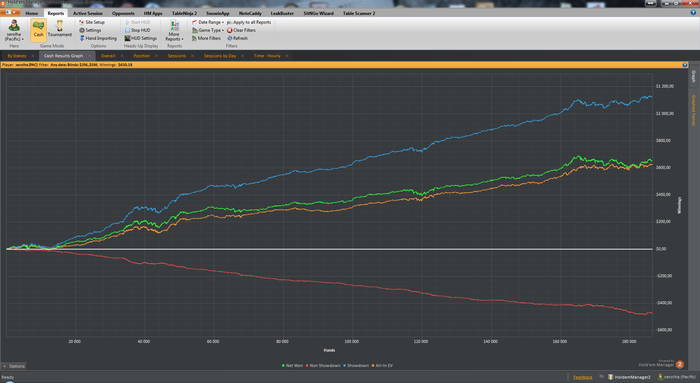The width and height of the screenshot is (700, 383).
Task: Click the help icon in the orange filter bar
Action: pos(685,65)
